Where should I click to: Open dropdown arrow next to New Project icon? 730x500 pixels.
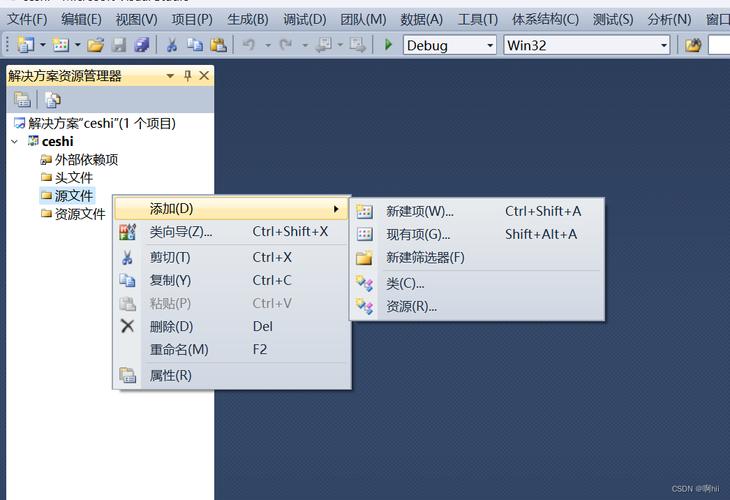43,45
